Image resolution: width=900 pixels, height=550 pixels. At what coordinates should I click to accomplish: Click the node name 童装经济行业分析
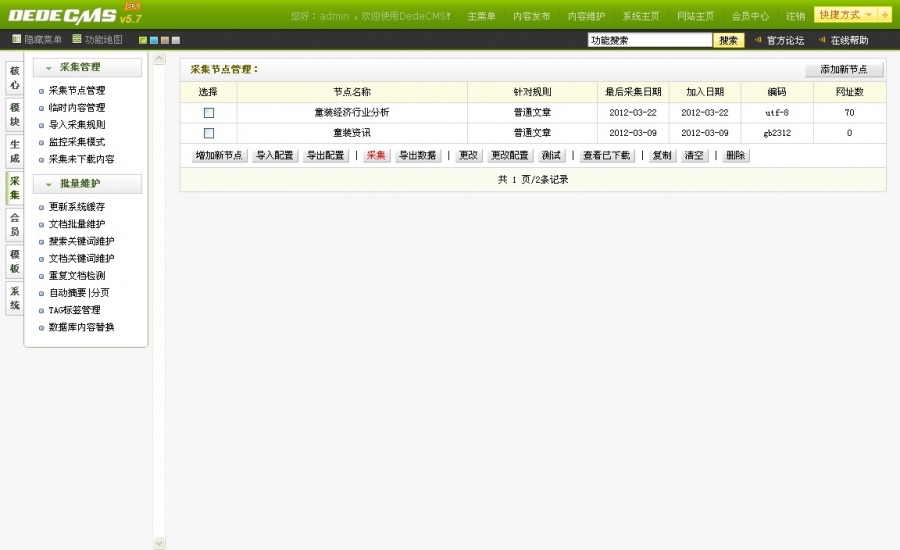point(352,113)
